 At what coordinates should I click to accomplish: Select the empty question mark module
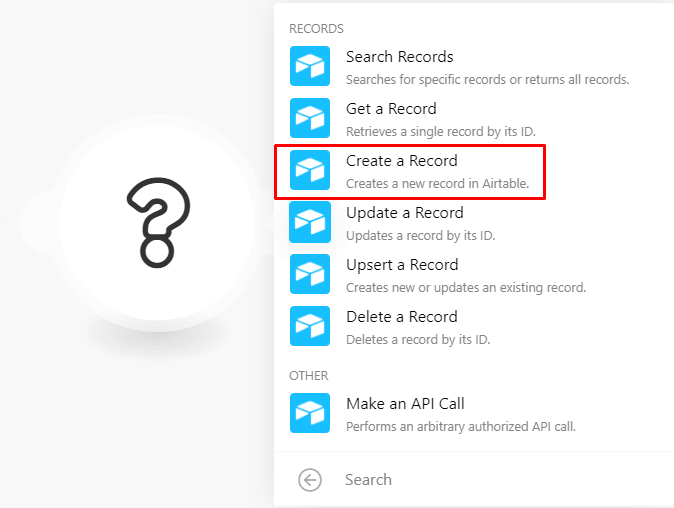tap(158, 223)
